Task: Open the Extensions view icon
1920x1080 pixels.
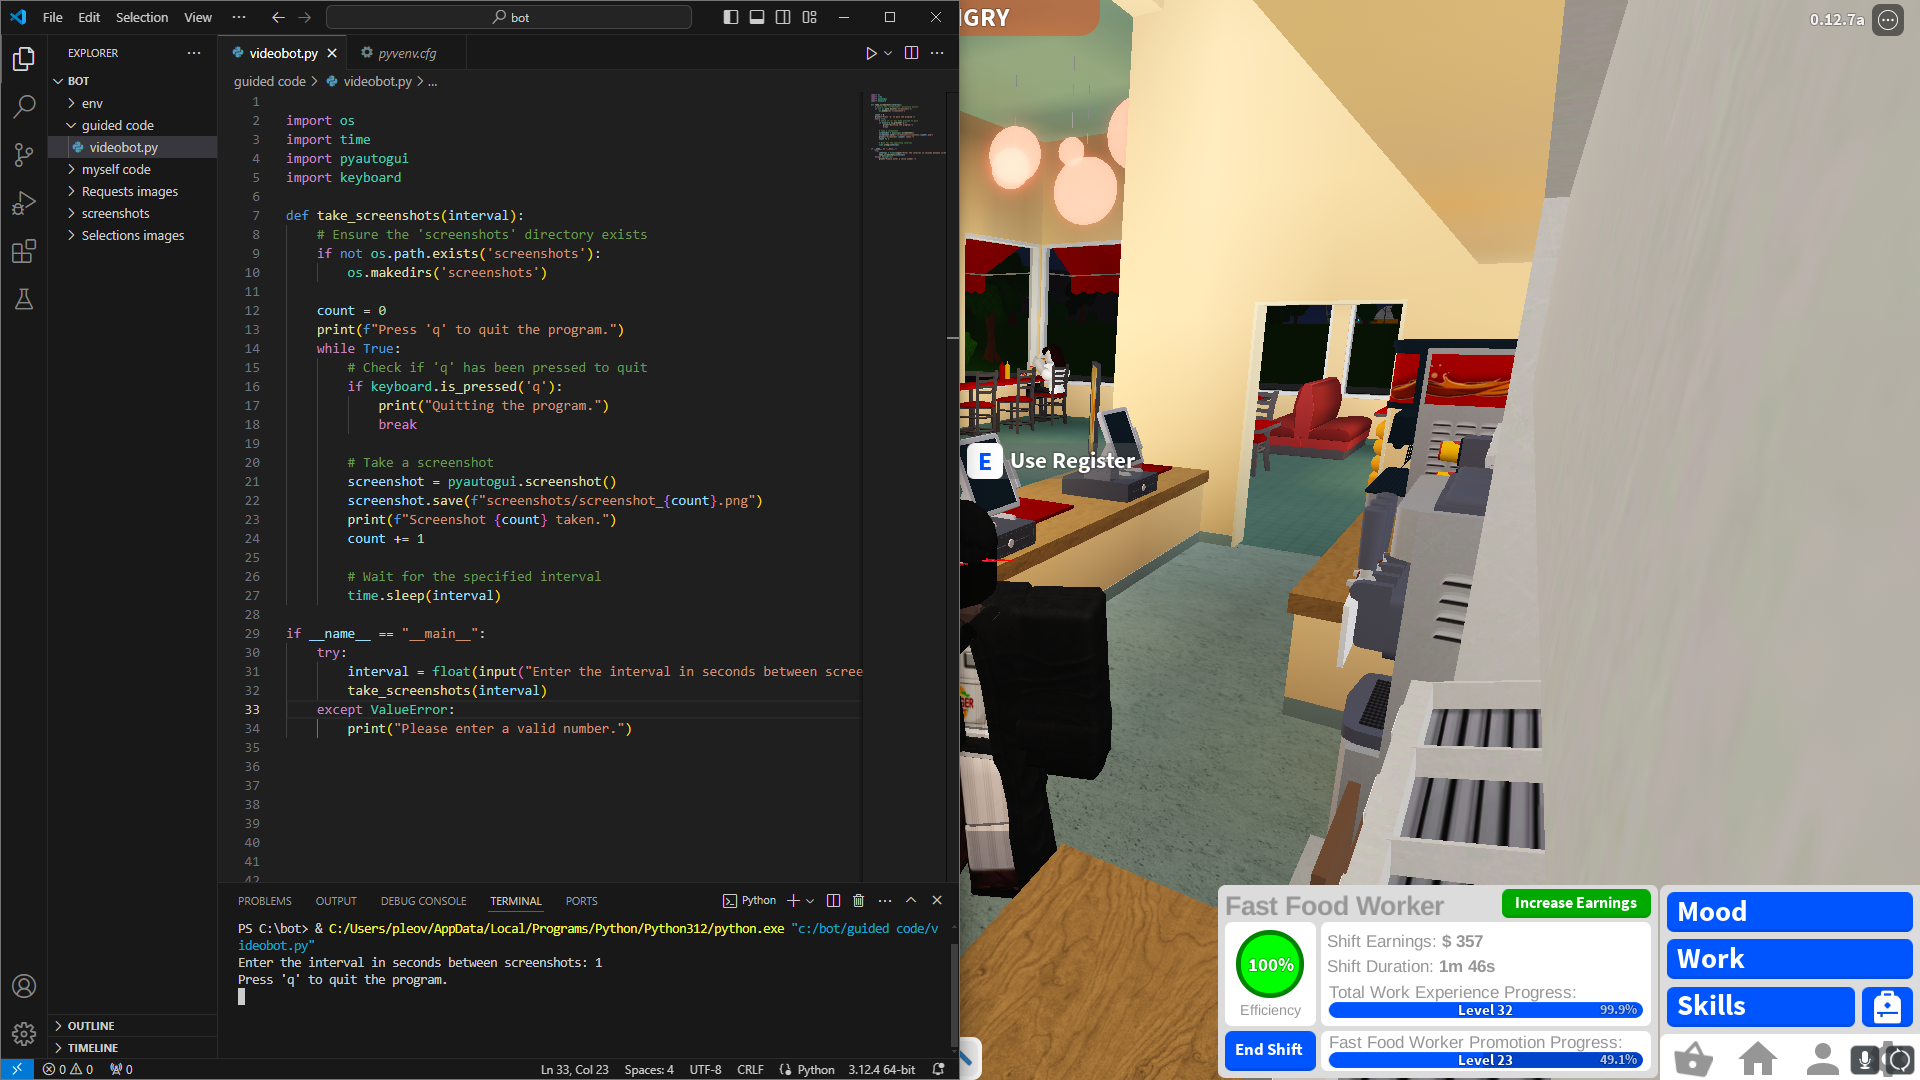Action: pyautogui.click(x=24, y=251)
